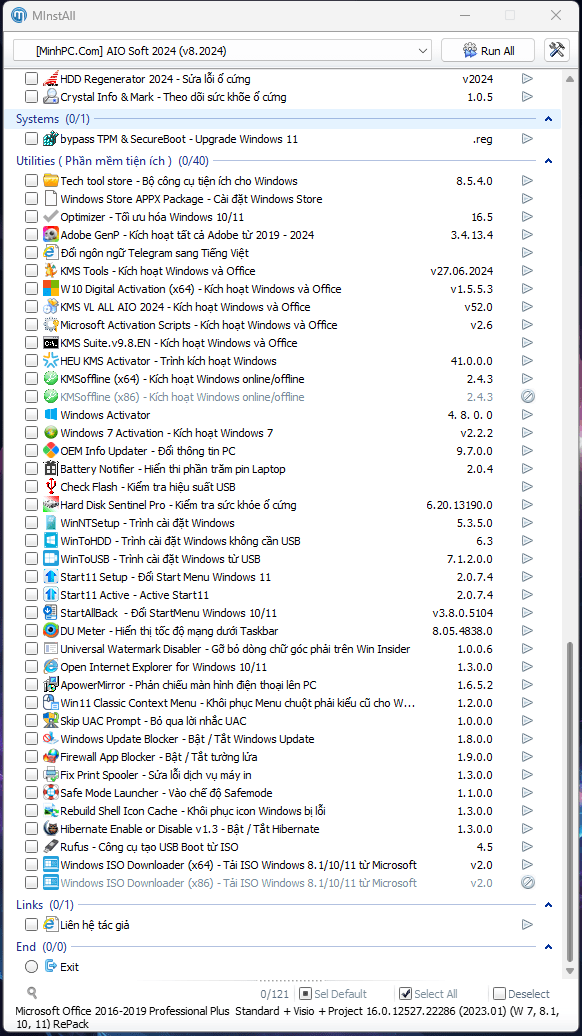Select Windows ISO Downloader (x64) row text
This screenshot has width=582, height=1036.
coord(238,865)
